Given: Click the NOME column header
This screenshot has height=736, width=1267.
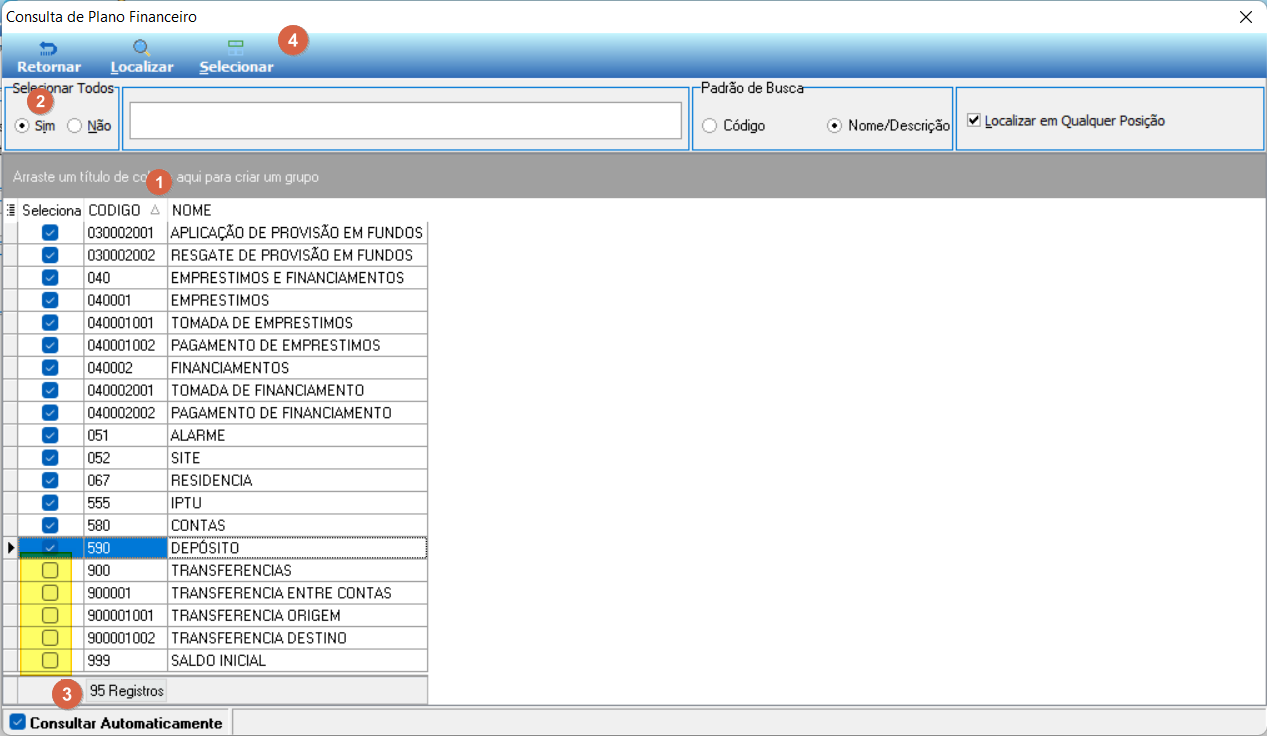Looking at the screenshot, I should (x=297, y=210).
